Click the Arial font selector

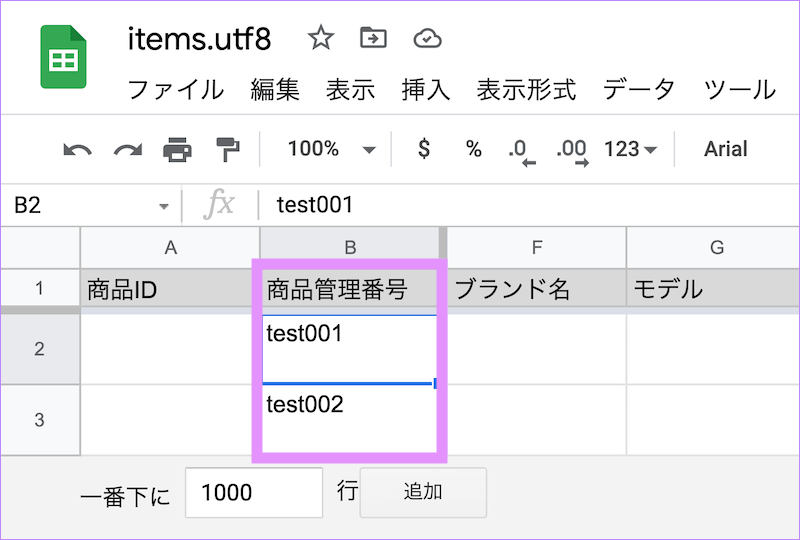tap(725, 149)
